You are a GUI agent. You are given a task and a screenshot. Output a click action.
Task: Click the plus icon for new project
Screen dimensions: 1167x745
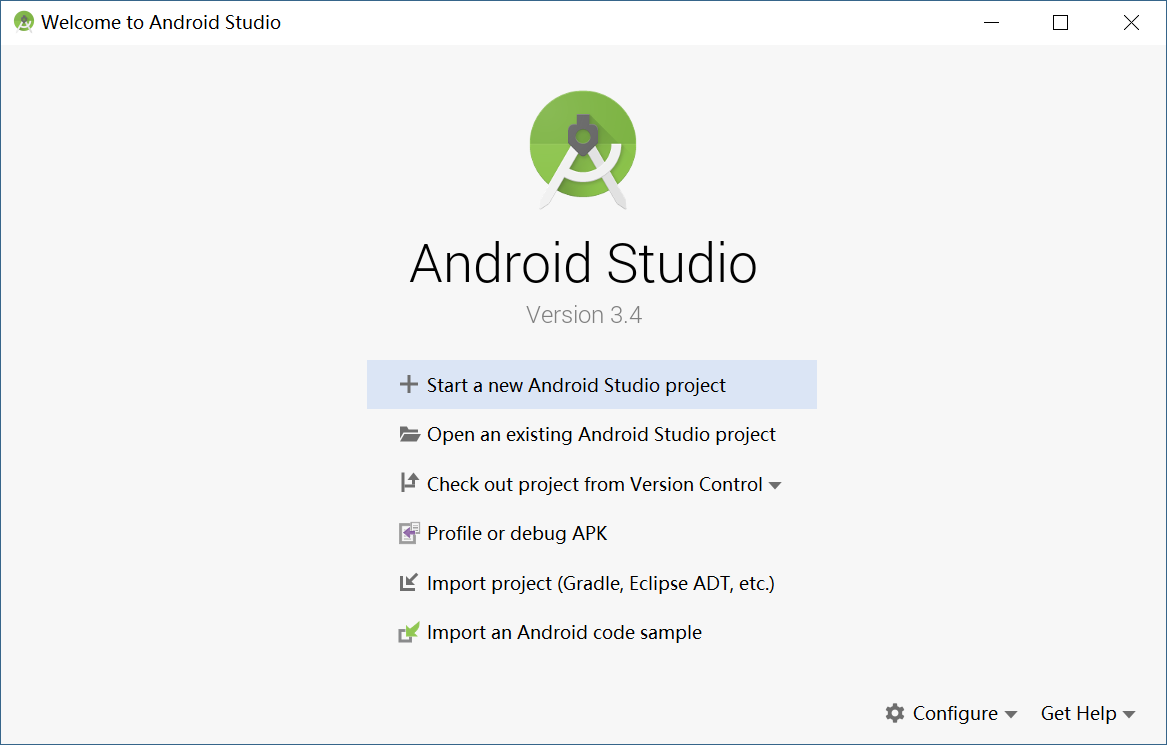[409, 385]
